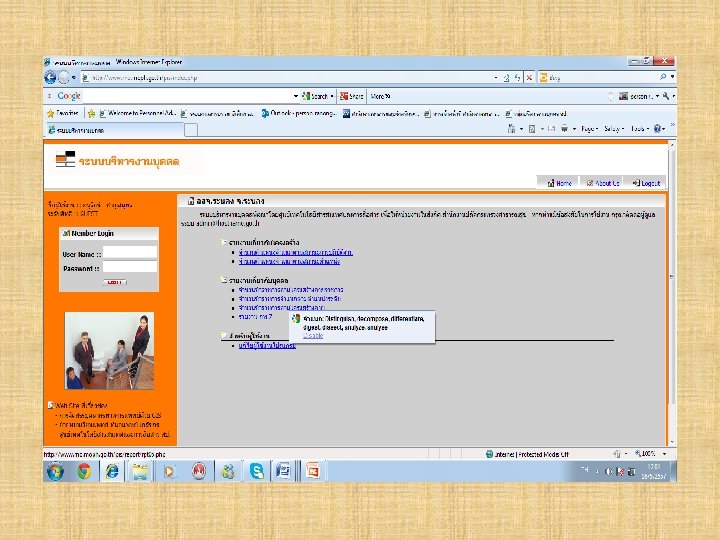Click the Google toolbar Search button
Screen dimensions: 720x540
point(315,96)
